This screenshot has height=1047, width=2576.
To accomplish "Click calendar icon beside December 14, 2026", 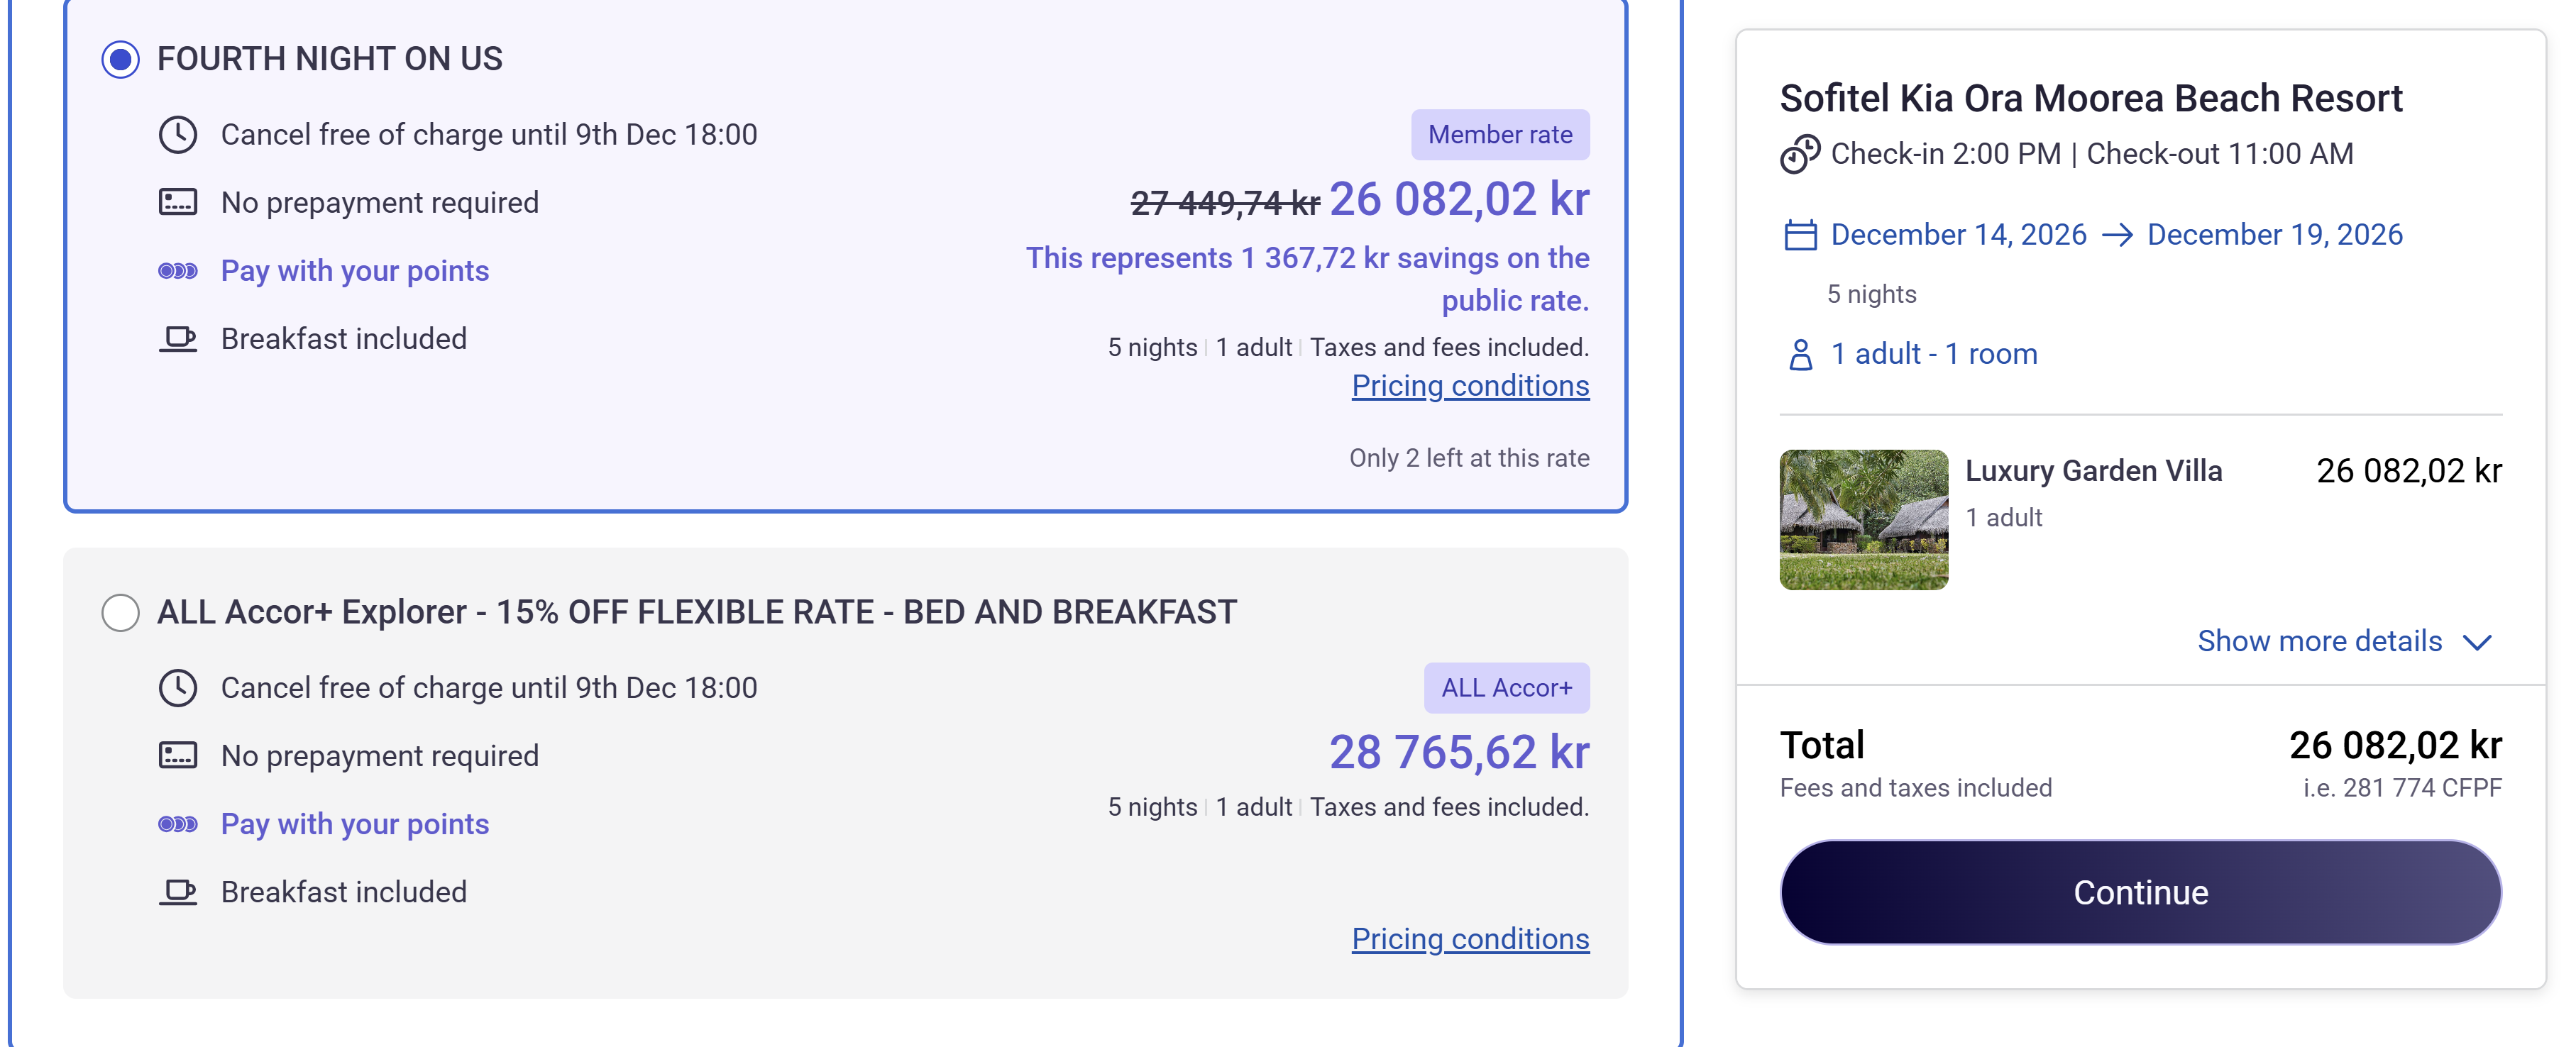I will tap(1800, 235).
